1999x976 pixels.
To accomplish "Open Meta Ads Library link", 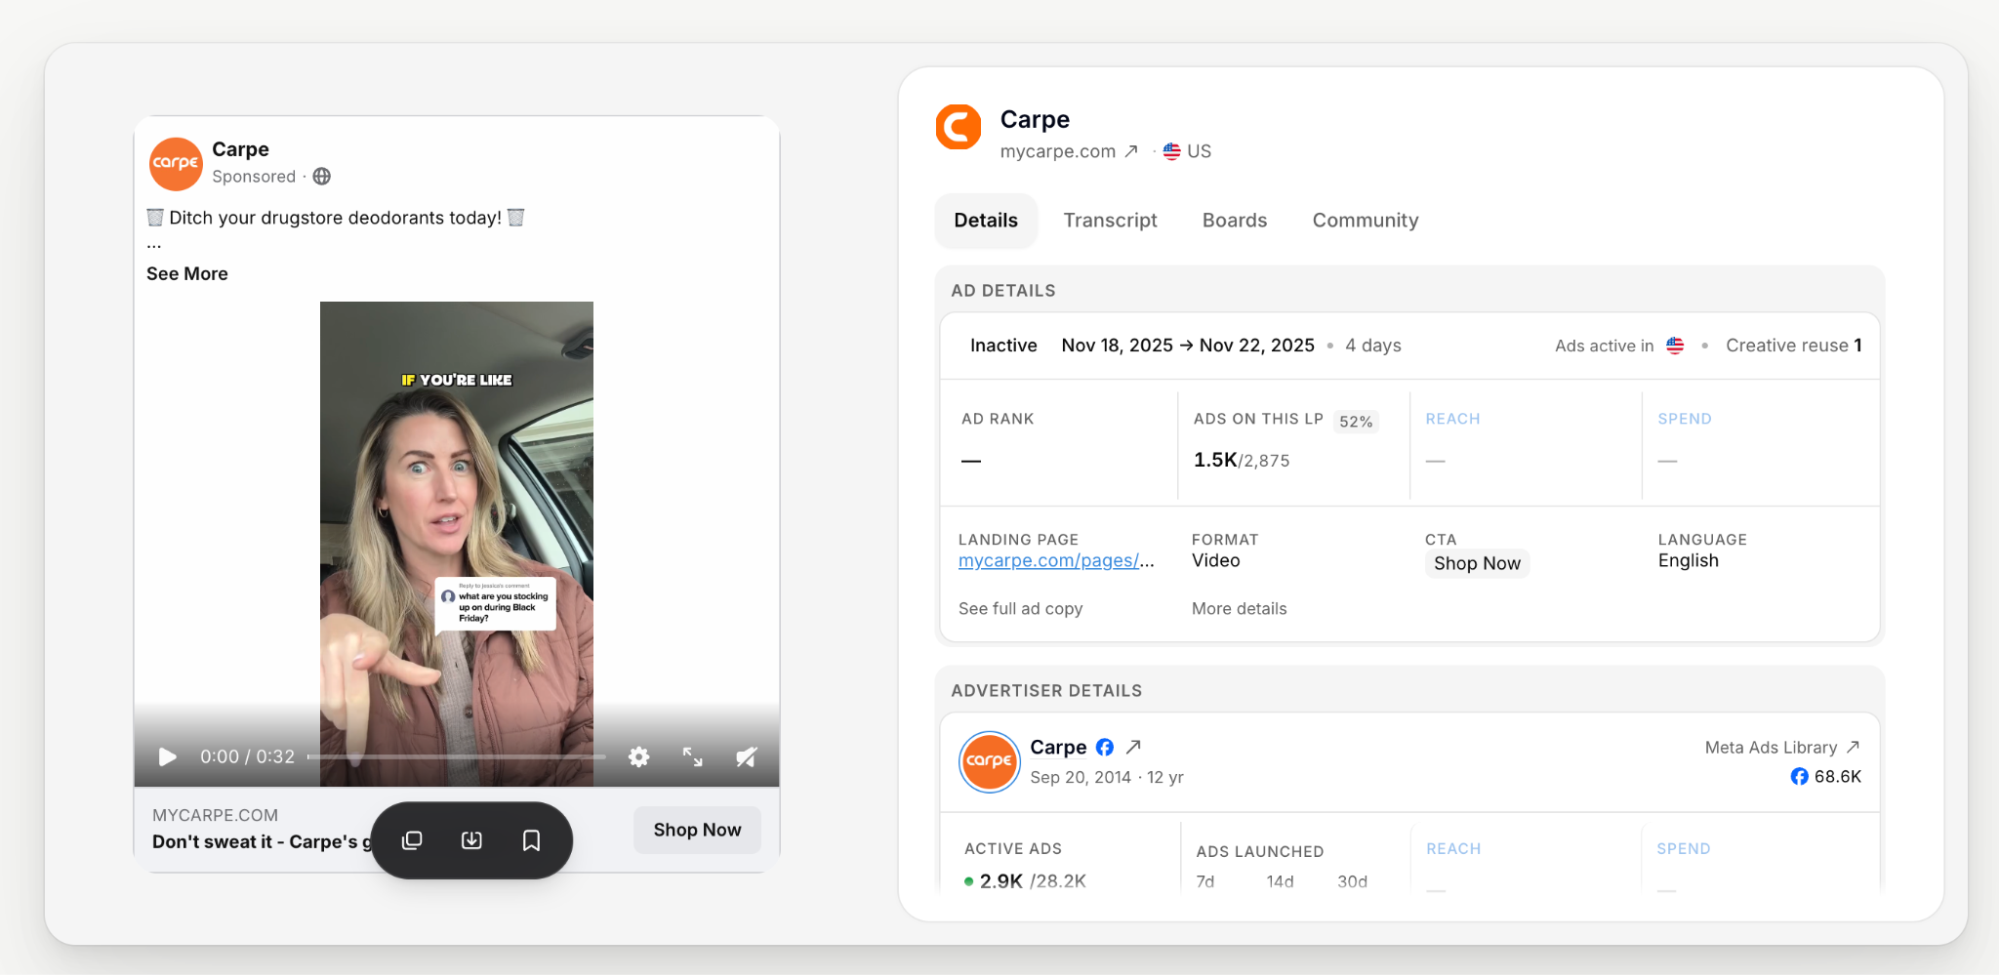I will [x=1782, y=747].
